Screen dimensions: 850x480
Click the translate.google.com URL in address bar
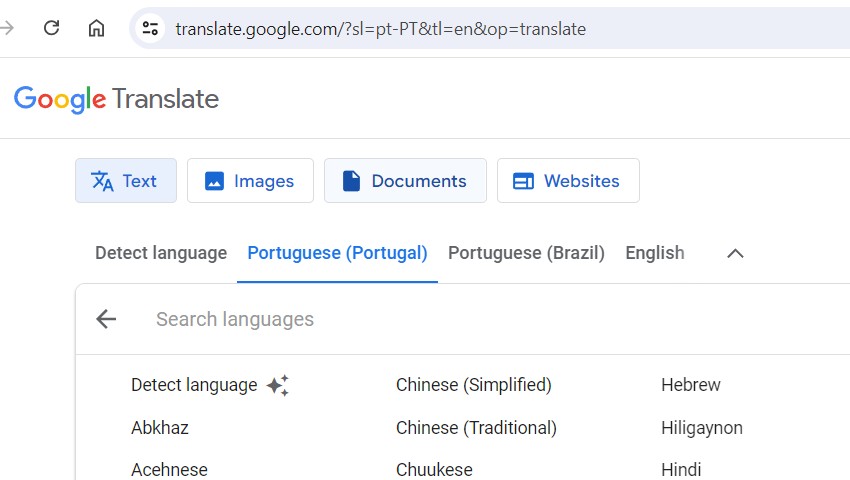coord(381,29)
